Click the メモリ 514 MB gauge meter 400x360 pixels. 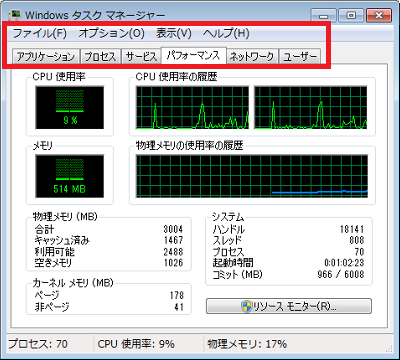point(70,176)
